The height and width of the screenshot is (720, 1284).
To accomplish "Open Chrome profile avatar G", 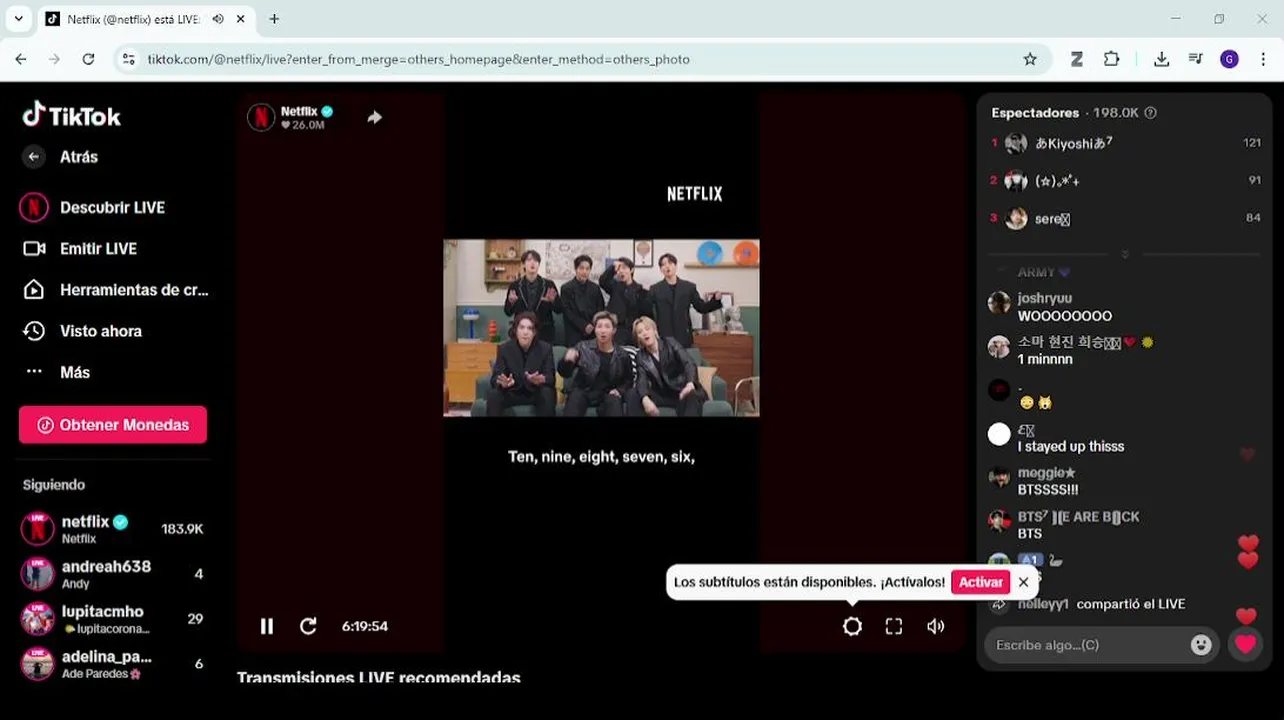I will click(1229, 59).
